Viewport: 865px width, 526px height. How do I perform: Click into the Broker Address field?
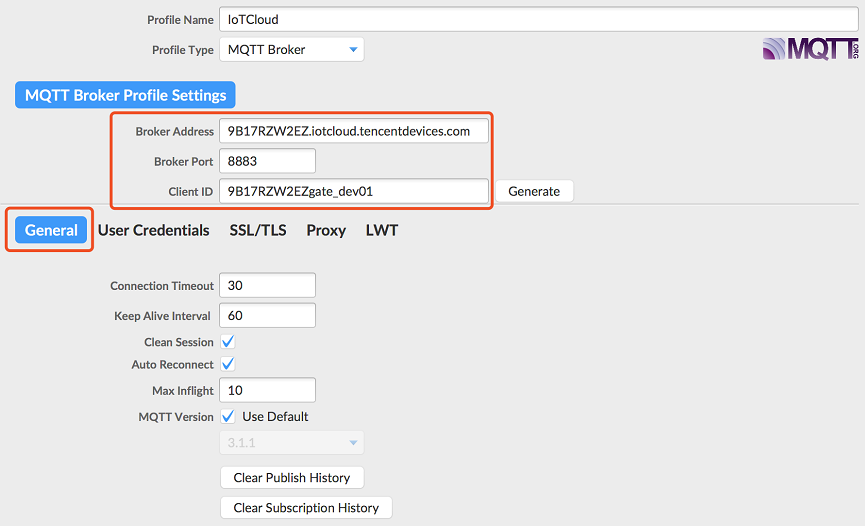click(354, 131)
